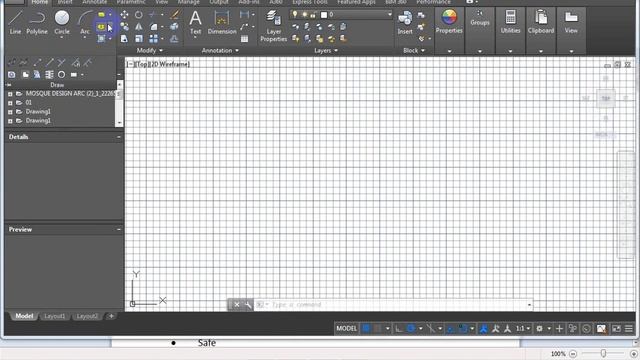The height and width of the screenshot is (360, 640).
Task: Collapse the Preview panel
Action: (x=119, y=229)
